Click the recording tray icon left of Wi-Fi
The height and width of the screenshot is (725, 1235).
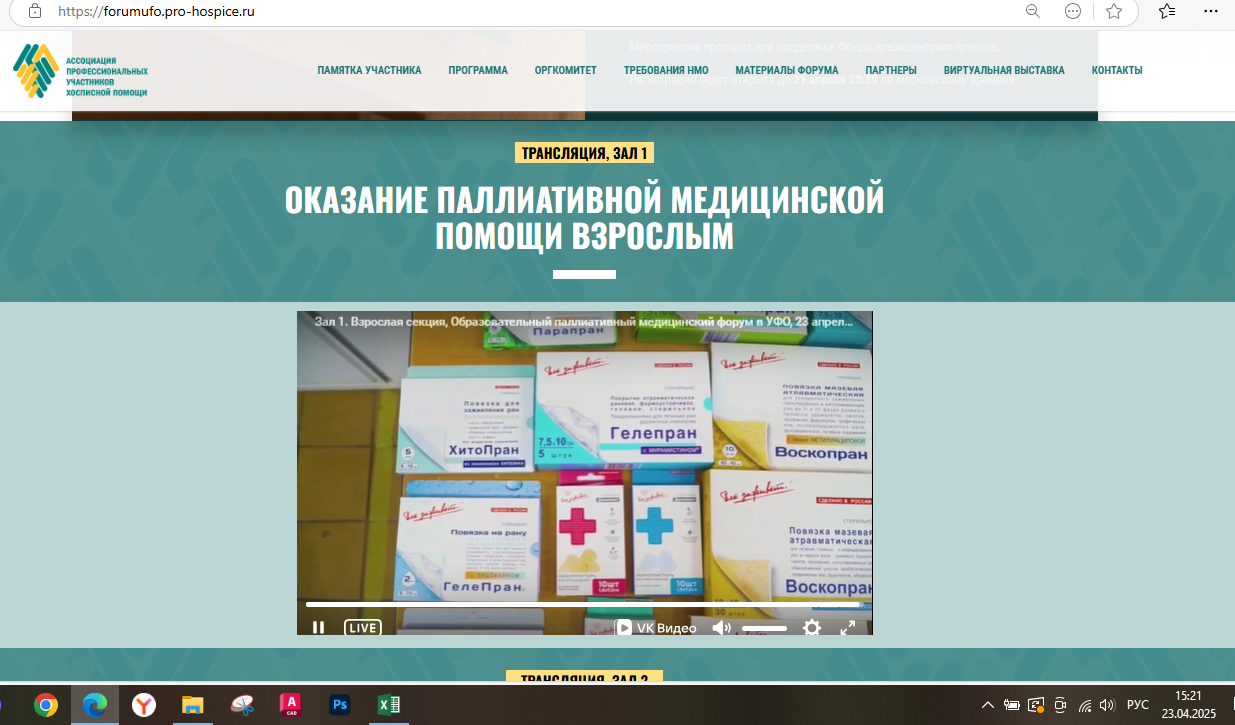(x=1061, y=705)
